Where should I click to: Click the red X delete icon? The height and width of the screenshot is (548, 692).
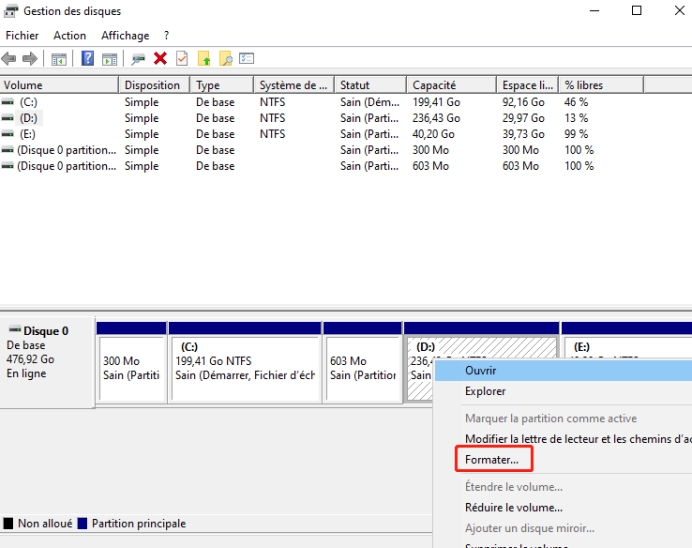[160, 59]
